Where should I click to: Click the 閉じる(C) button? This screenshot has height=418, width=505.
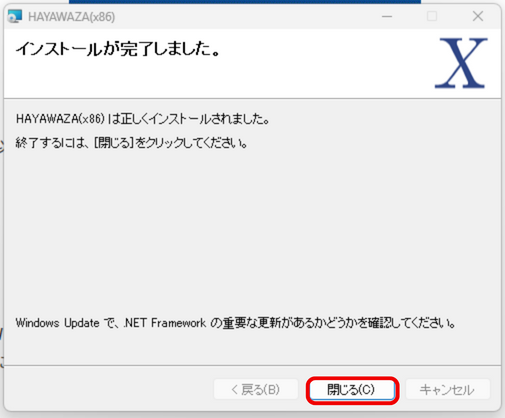click(352, 390)
